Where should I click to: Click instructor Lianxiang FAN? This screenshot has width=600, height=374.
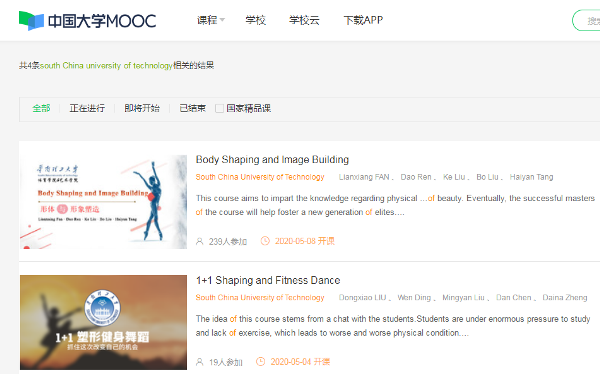point(364,177)
